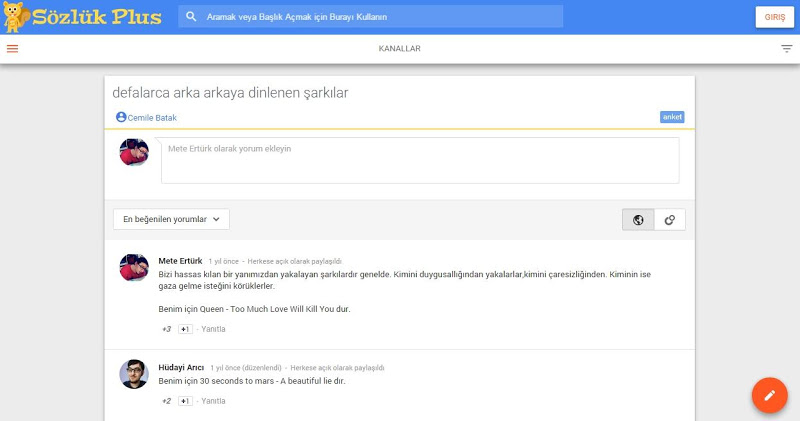Click the anket tag
The width and height of the screenshot is (800, 421).
click(x=672, y=117)
